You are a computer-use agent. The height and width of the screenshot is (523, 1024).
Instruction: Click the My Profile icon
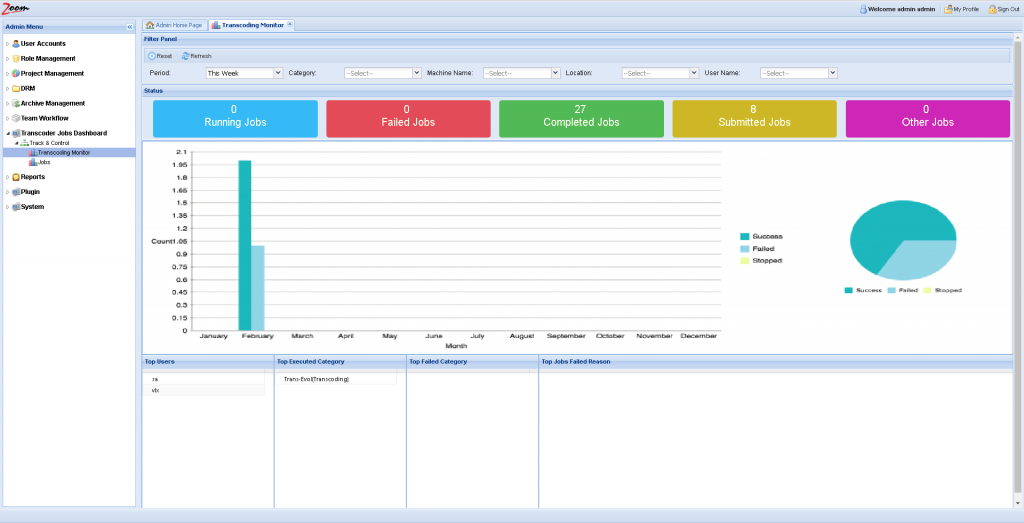948,9
